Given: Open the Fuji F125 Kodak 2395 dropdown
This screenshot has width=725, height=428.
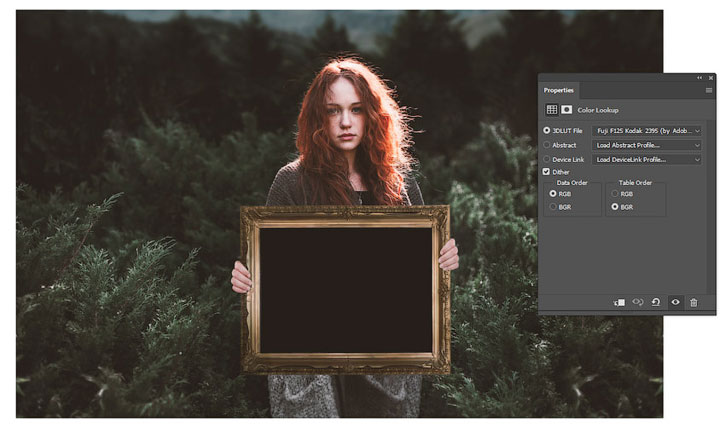Looking at the screenshot, I should [x=647, y=131].
